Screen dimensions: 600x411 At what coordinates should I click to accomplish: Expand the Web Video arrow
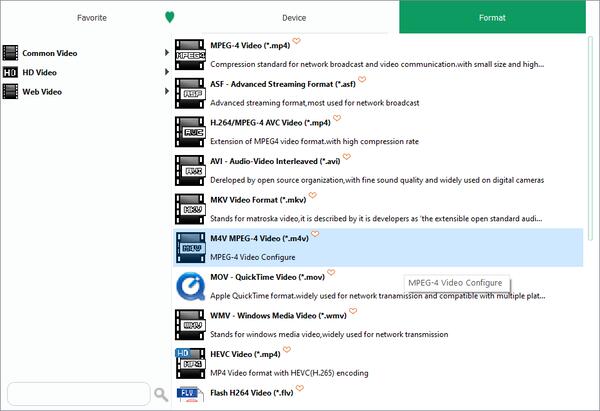tap(166, 91)
